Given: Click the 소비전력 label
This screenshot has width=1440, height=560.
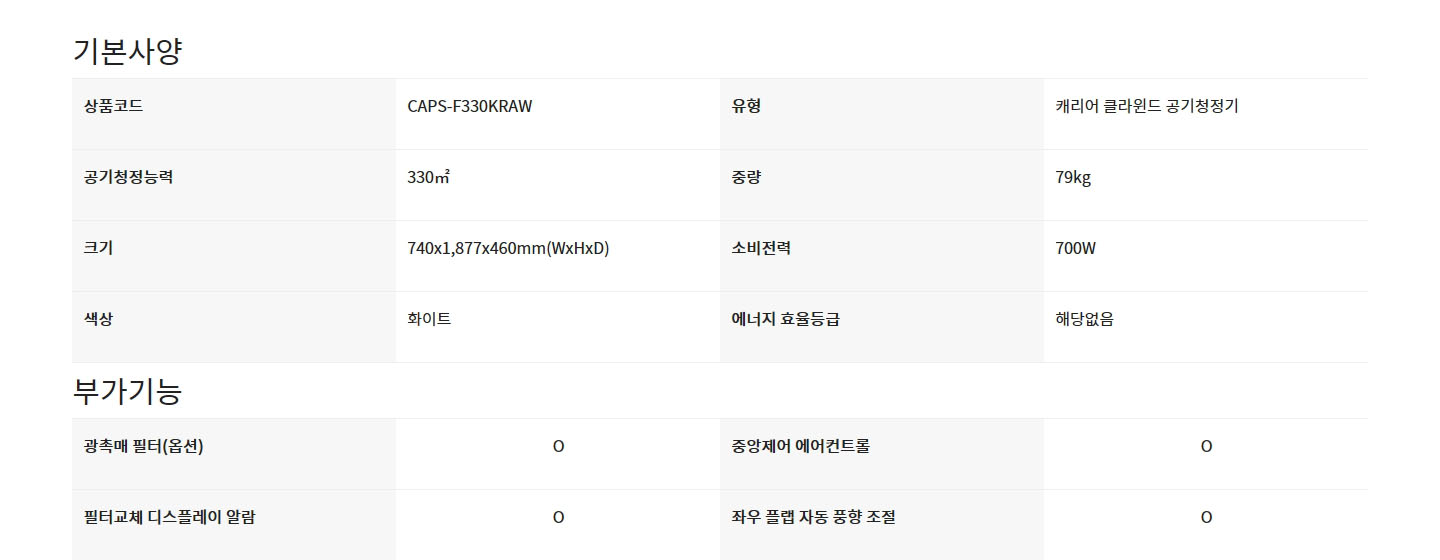Looking at the screenshot, I should pyautogui.click(x=761, y=248).
